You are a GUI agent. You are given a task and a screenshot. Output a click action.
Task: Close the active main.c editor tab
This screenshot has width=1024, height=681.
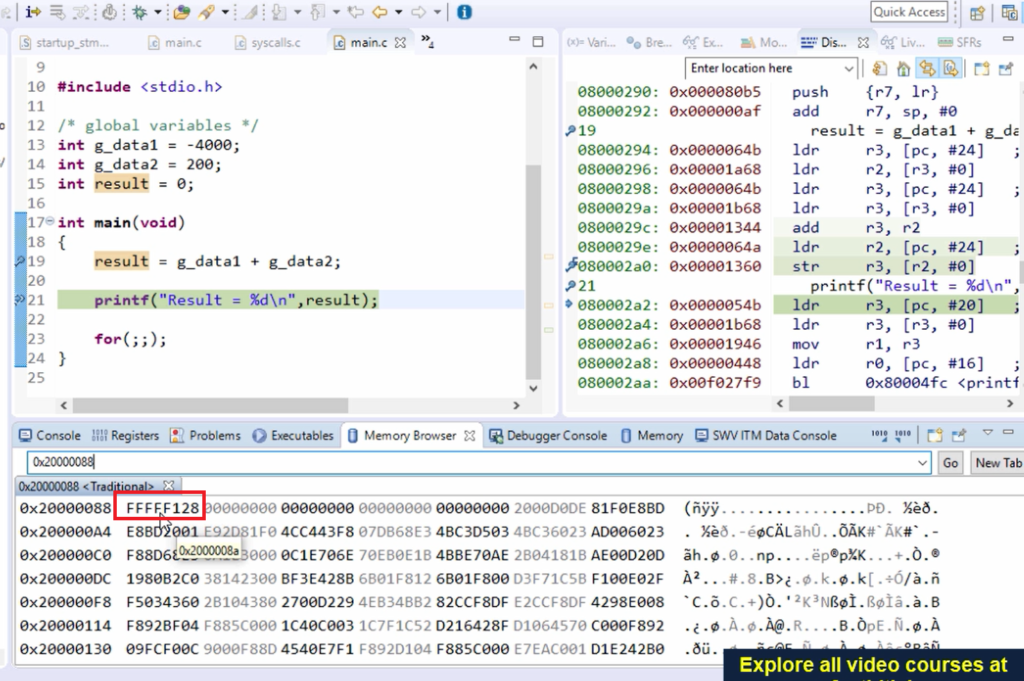[400, 42]
